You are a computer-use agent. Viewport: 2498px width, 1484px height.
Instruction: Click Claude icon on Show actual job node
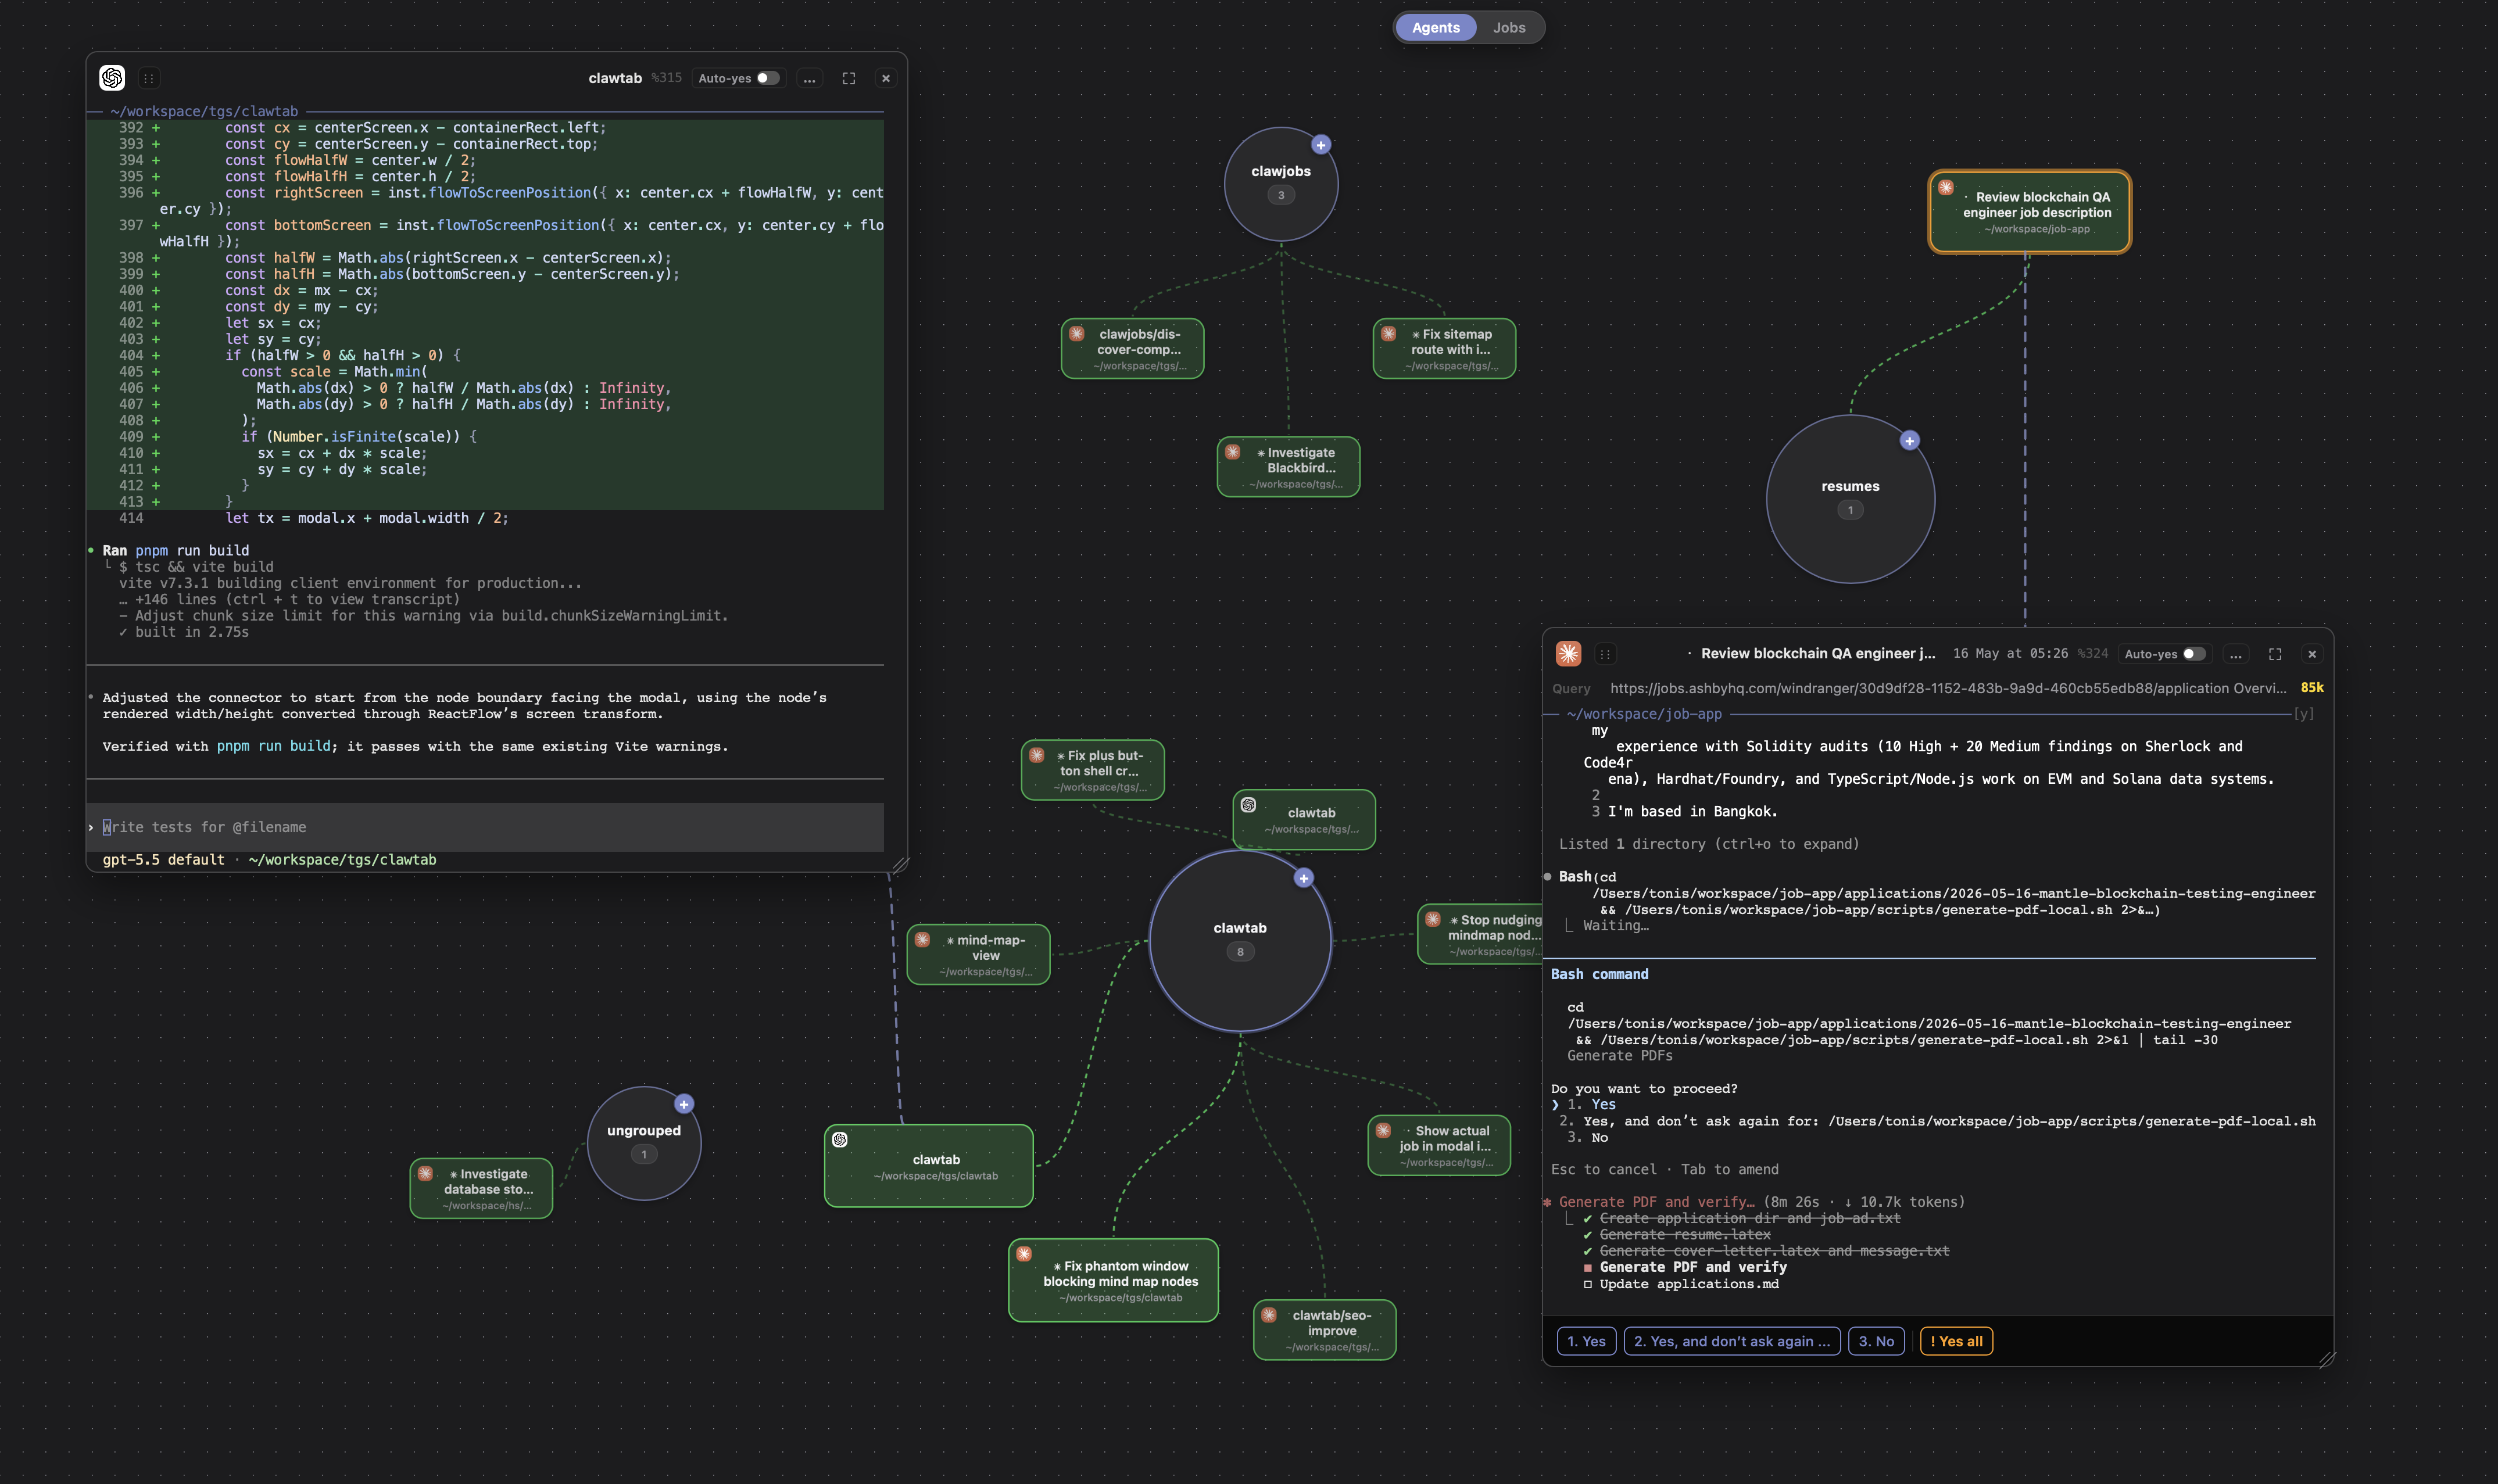tap(1384, 1131)
